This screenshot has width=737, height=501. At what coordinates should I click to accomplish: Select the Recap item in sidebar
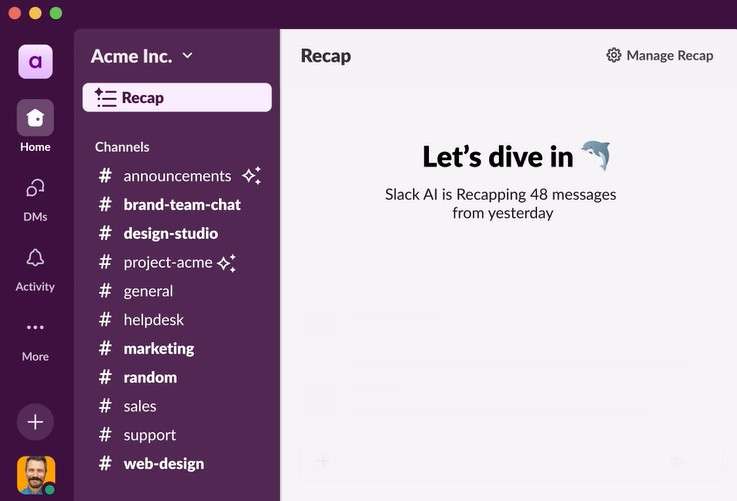pos(177,98)
